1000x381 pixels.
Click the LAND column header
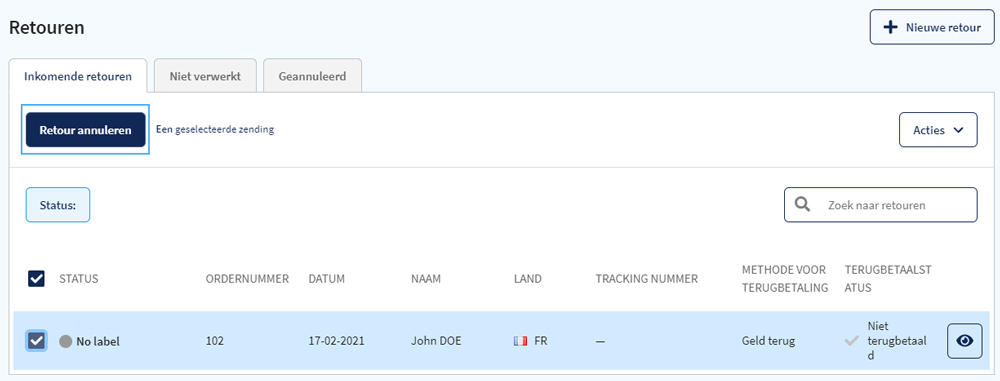coord(527,279)
